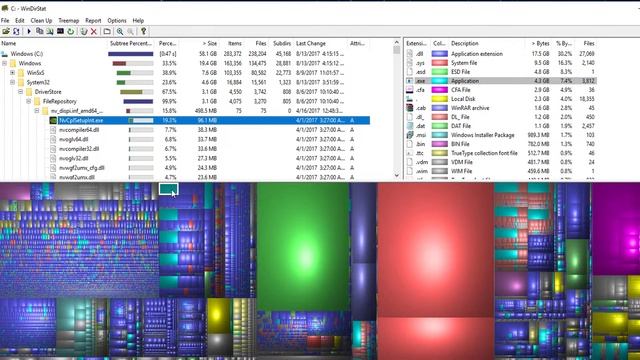The image size is (640, 360).
Task: Collapse the DriverStore folder node
Action: click(x=20, y=92)
